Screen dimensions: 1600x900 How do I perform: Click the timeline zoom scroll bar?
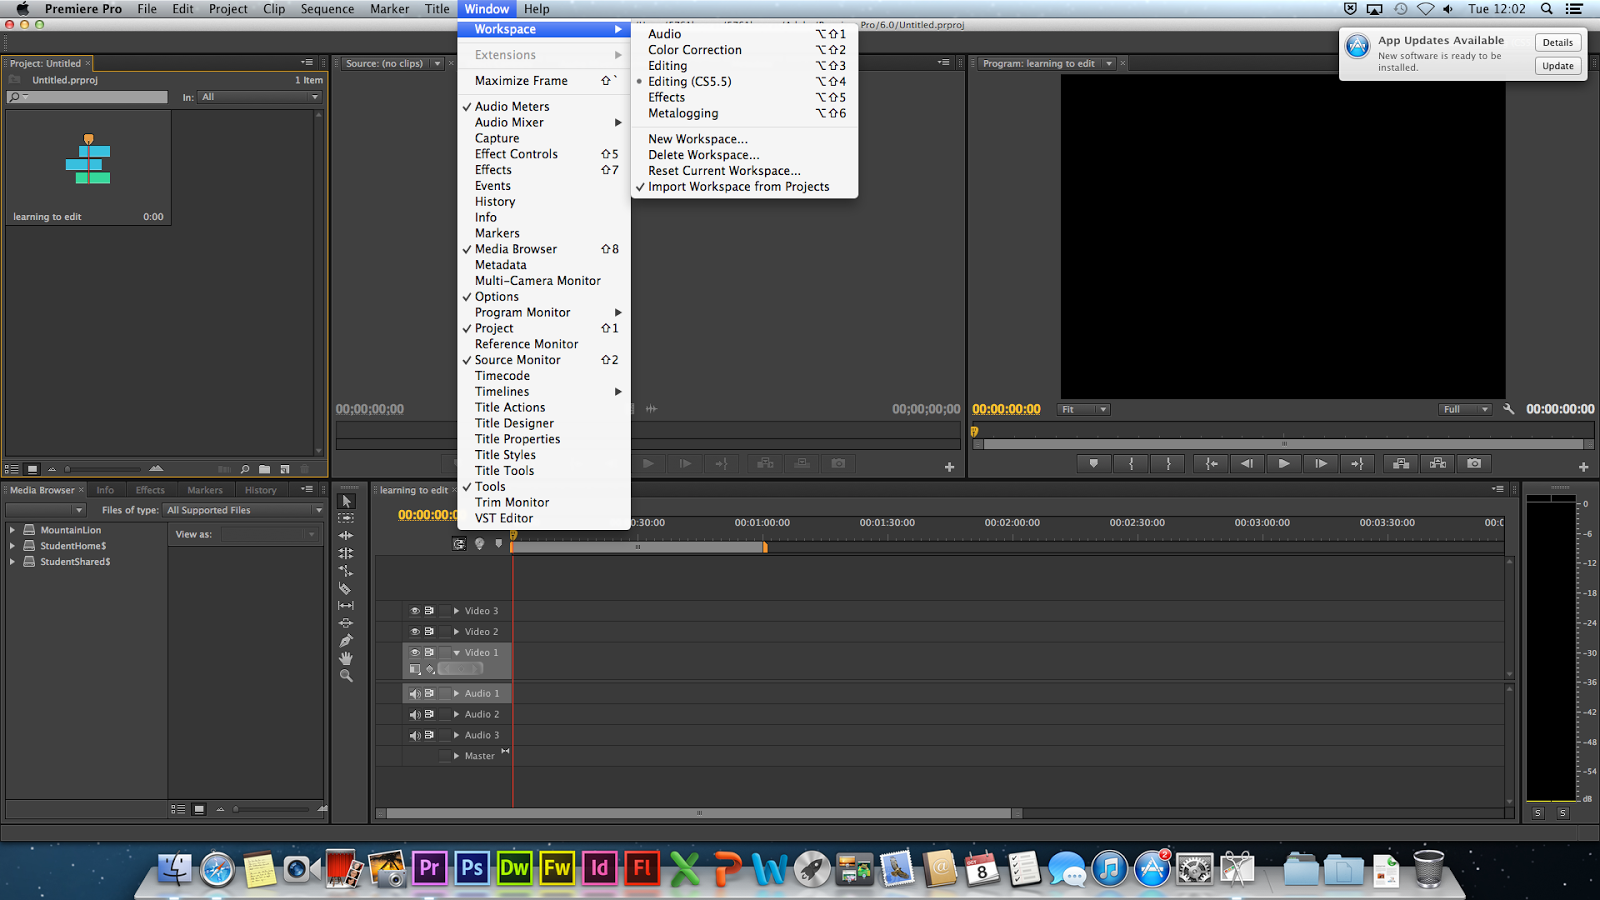[x=699, y=813]
